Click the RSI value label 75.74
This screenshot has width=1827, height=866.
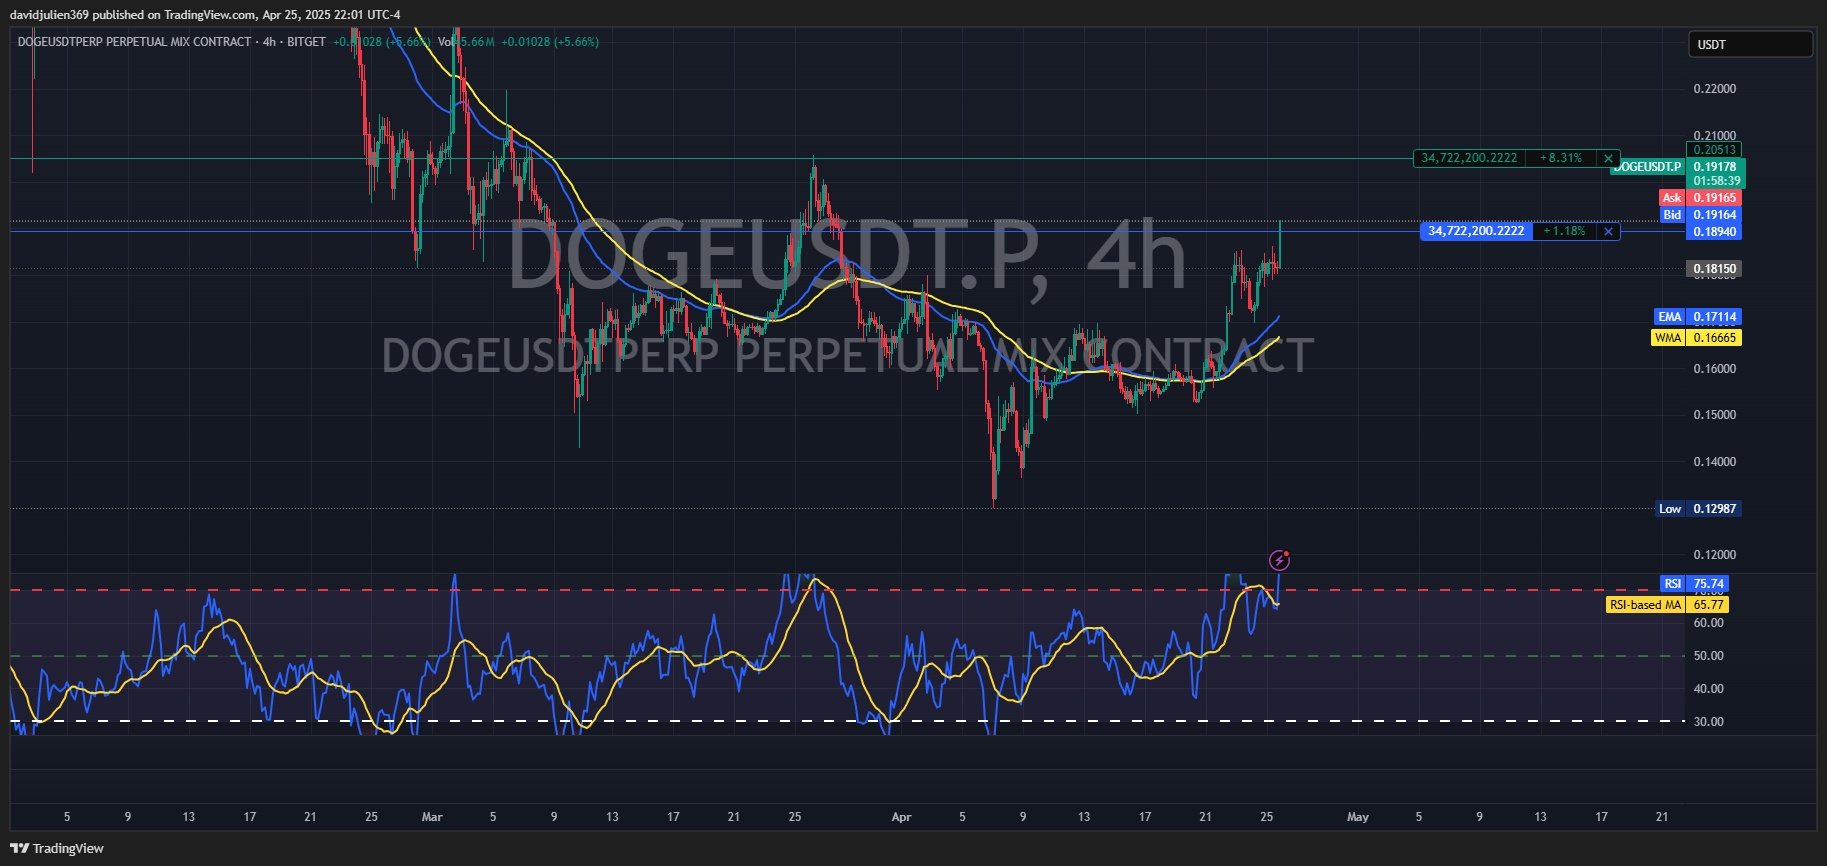click(1708, 584)
